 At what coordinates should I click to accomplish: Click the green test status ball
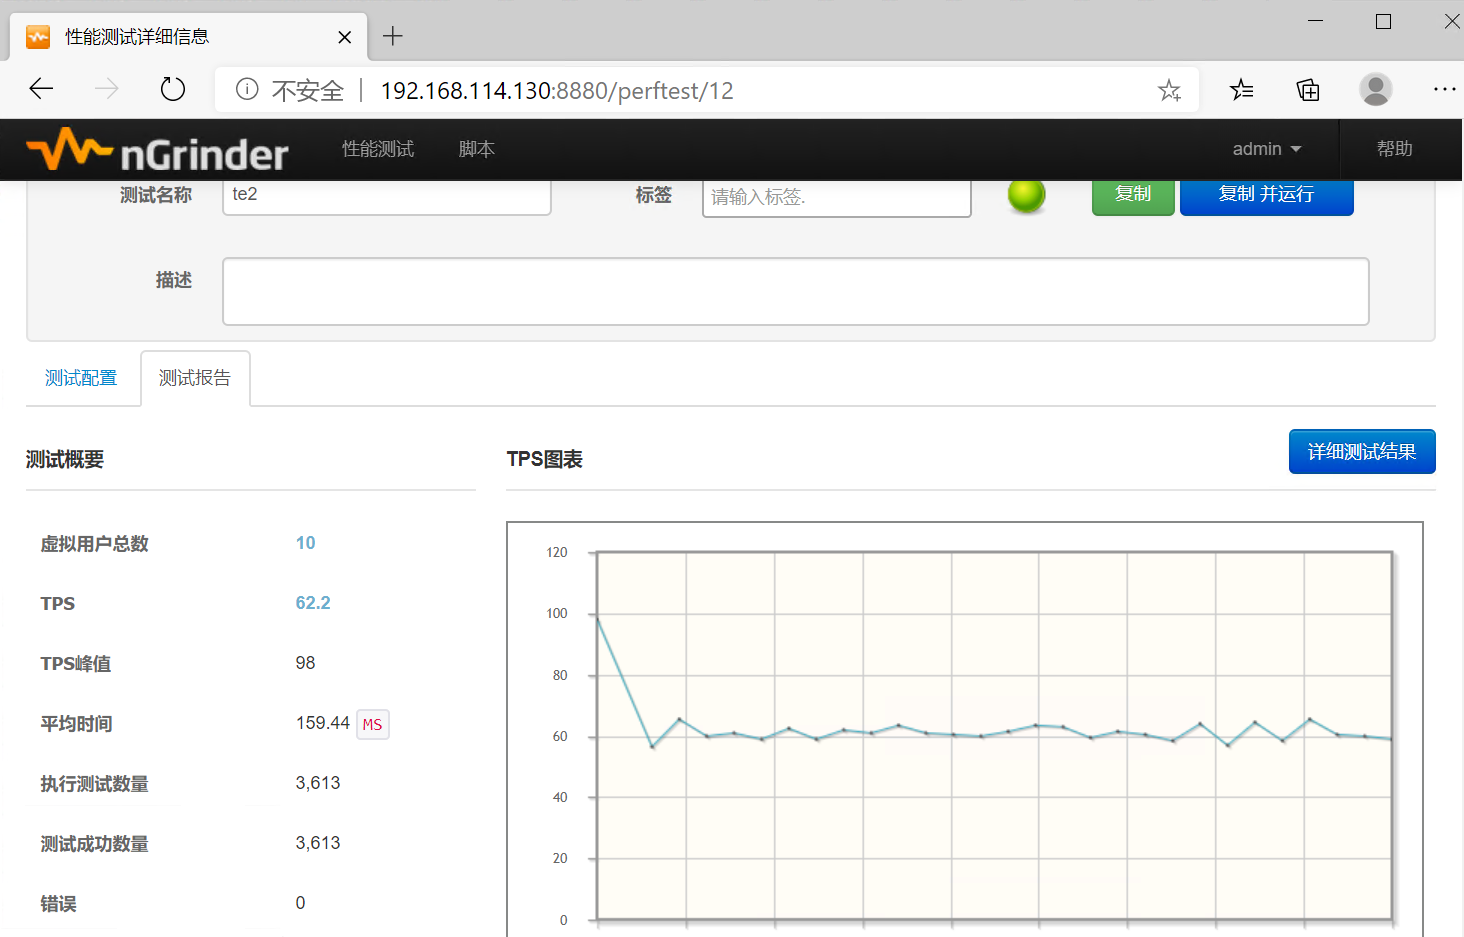click(x=1026, y=195)
